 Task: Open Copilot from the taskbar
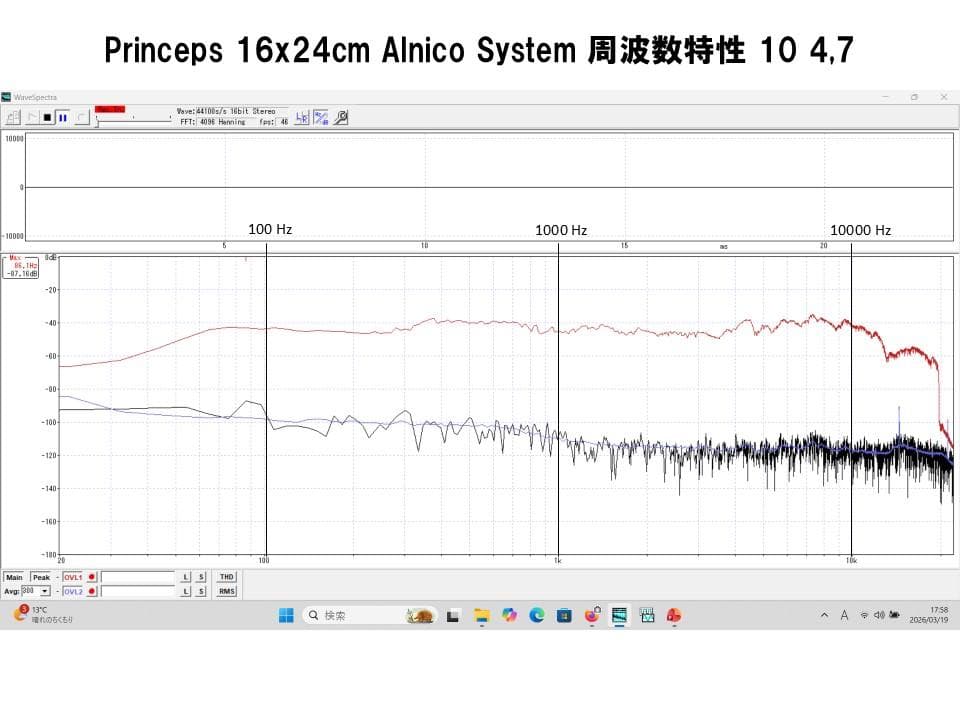pos(509,615)
